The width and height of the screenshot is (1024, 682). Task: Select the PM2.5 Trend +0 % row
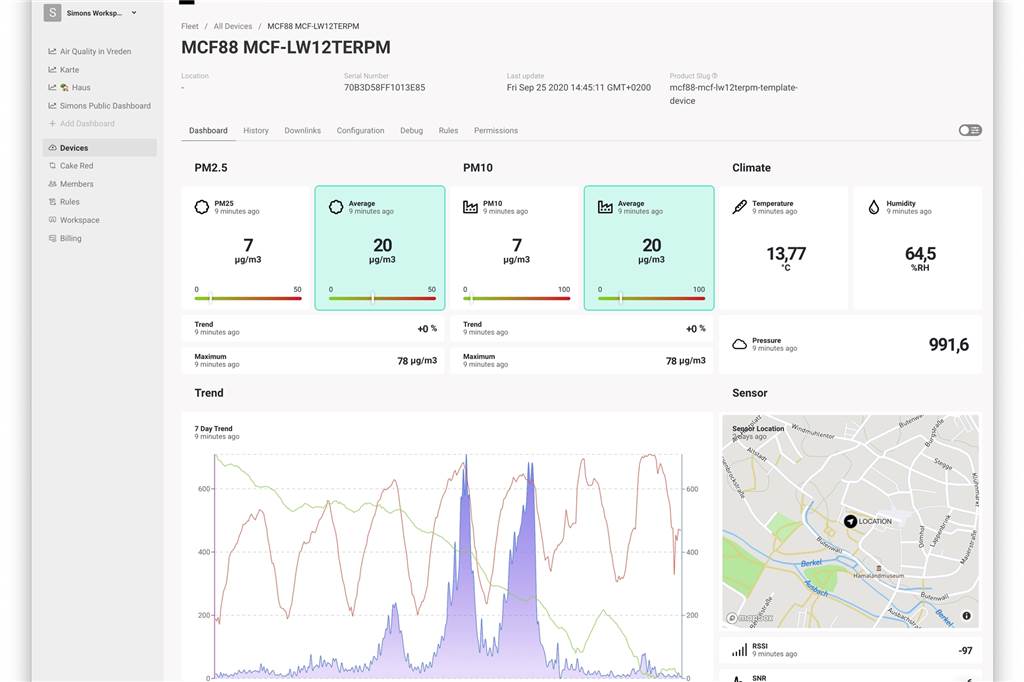(313, 329)
